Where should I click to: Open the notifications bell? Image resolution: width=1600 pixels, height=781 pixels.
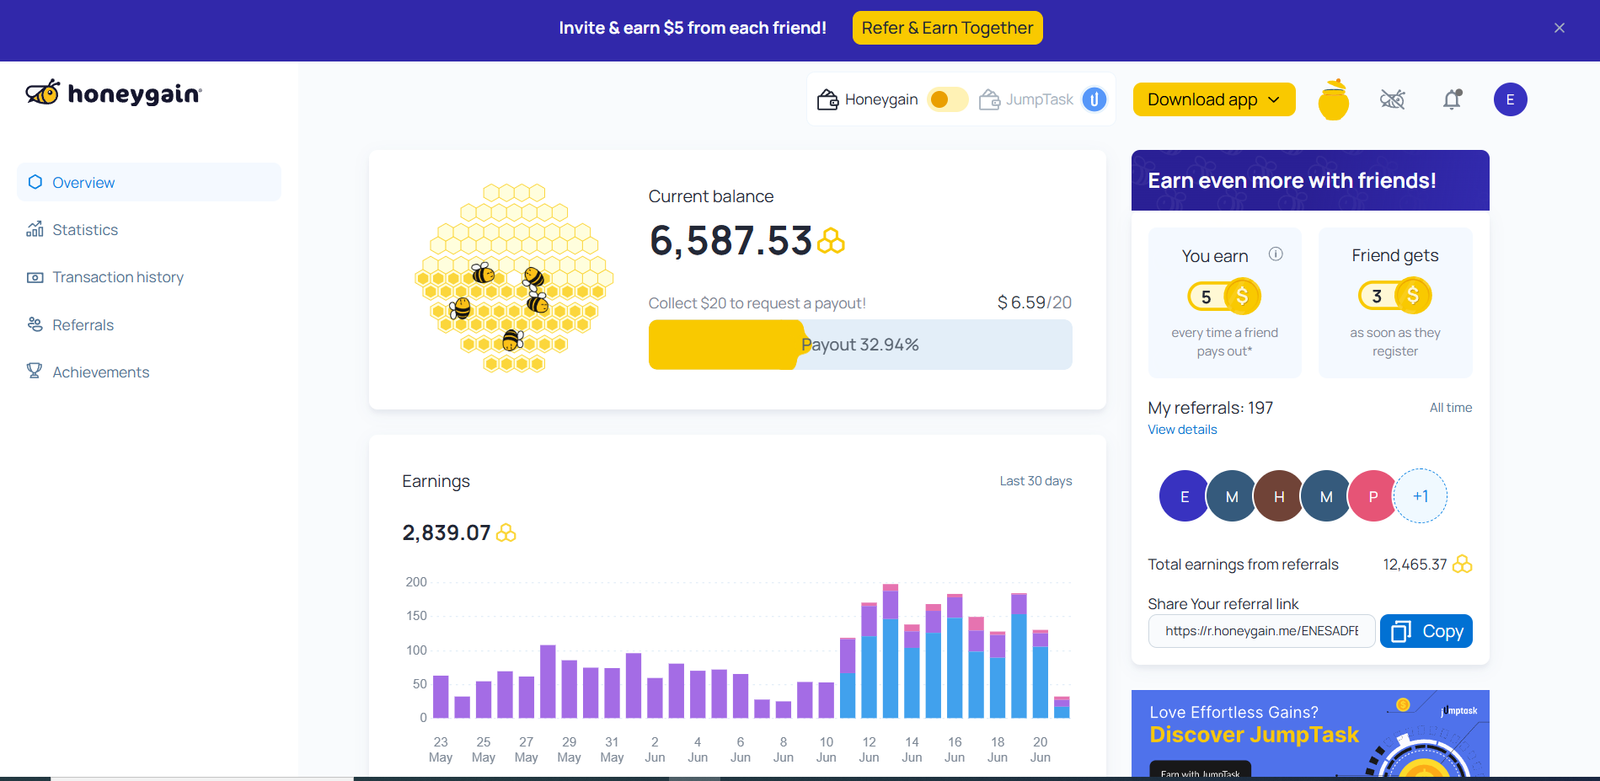1452,99
